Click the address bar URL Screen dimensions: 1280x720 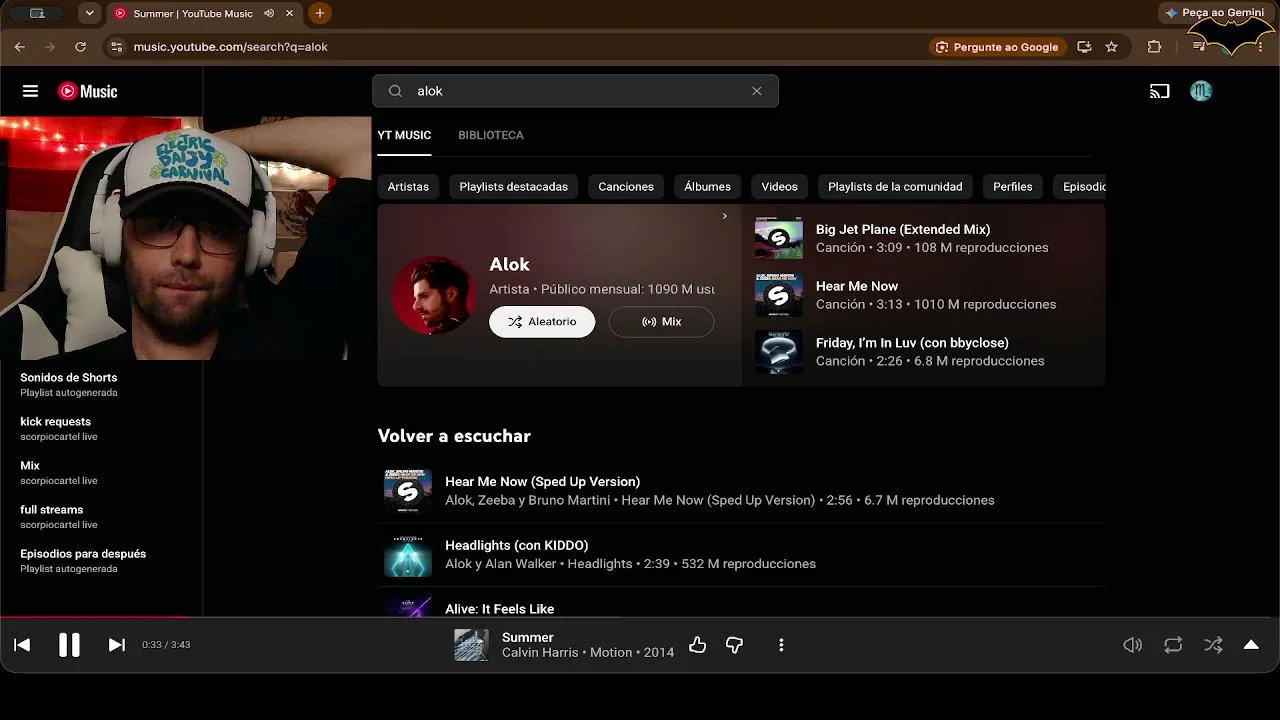coord(231,47)
